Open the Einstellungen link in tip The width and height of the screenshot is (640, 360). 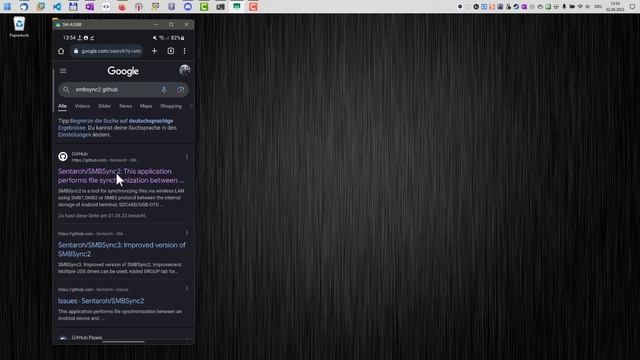click(x=74, y=135)
